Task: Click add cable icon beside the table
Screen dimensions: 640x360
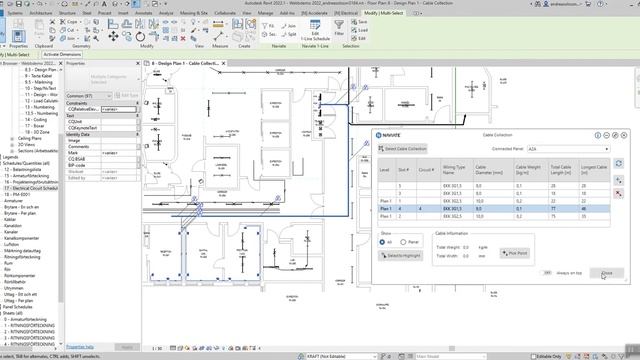Action: pos(619,180)
